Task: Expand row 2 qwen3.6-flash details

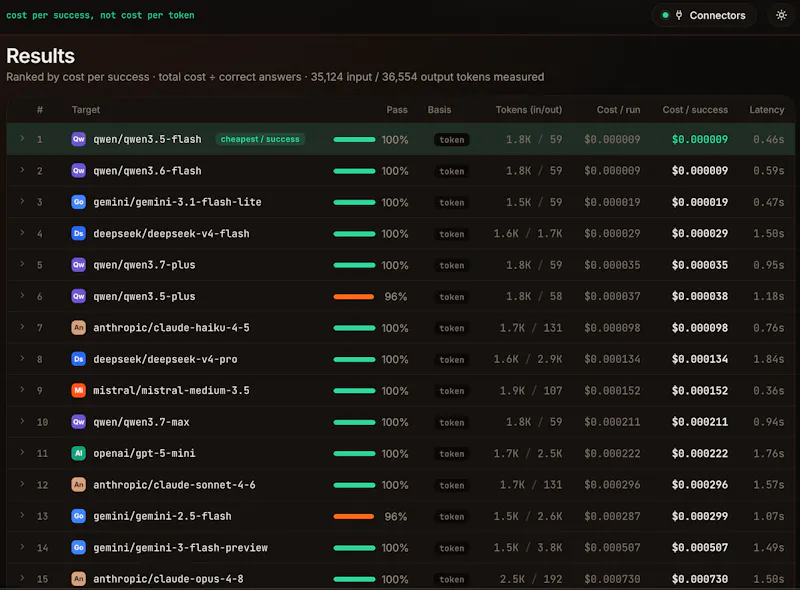Action: click(x=22, y=170)
